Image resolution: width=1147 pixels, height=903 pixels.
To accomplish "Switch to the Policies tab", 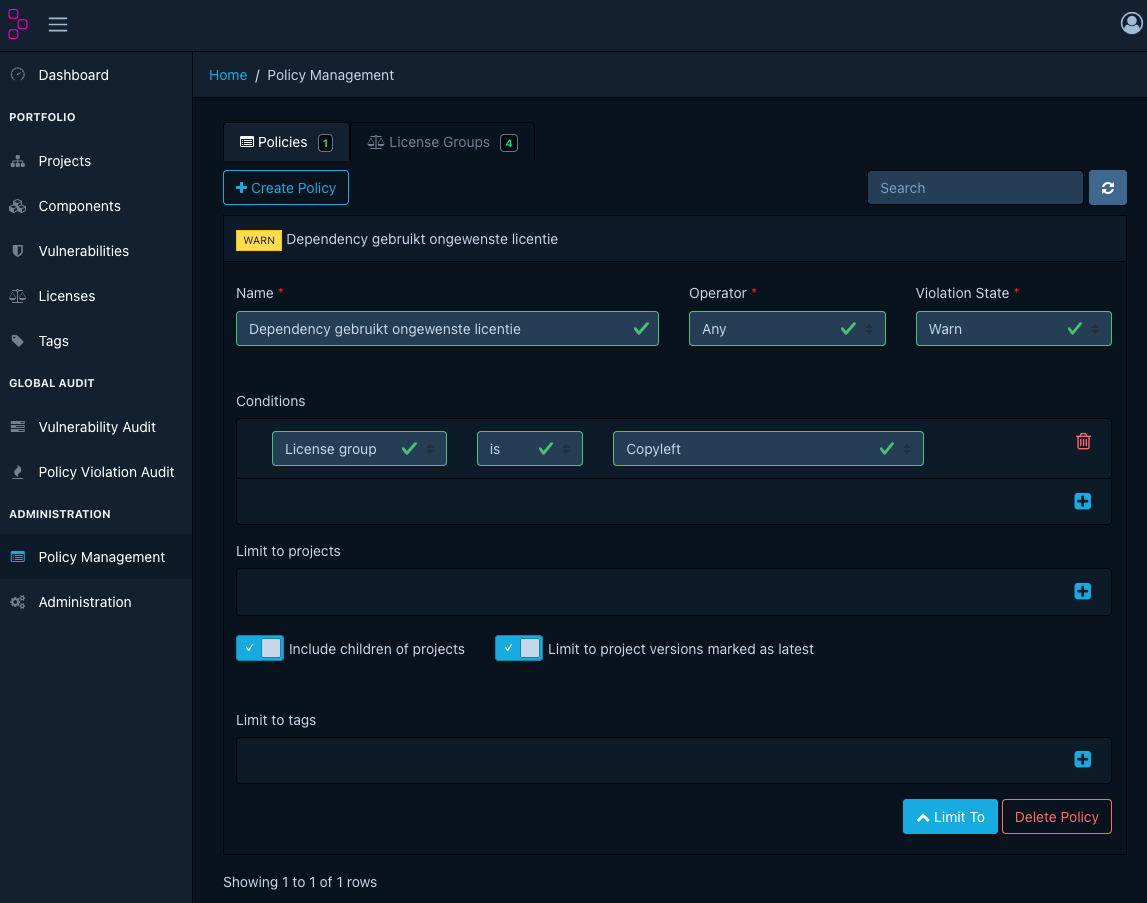I will point(286,142).
